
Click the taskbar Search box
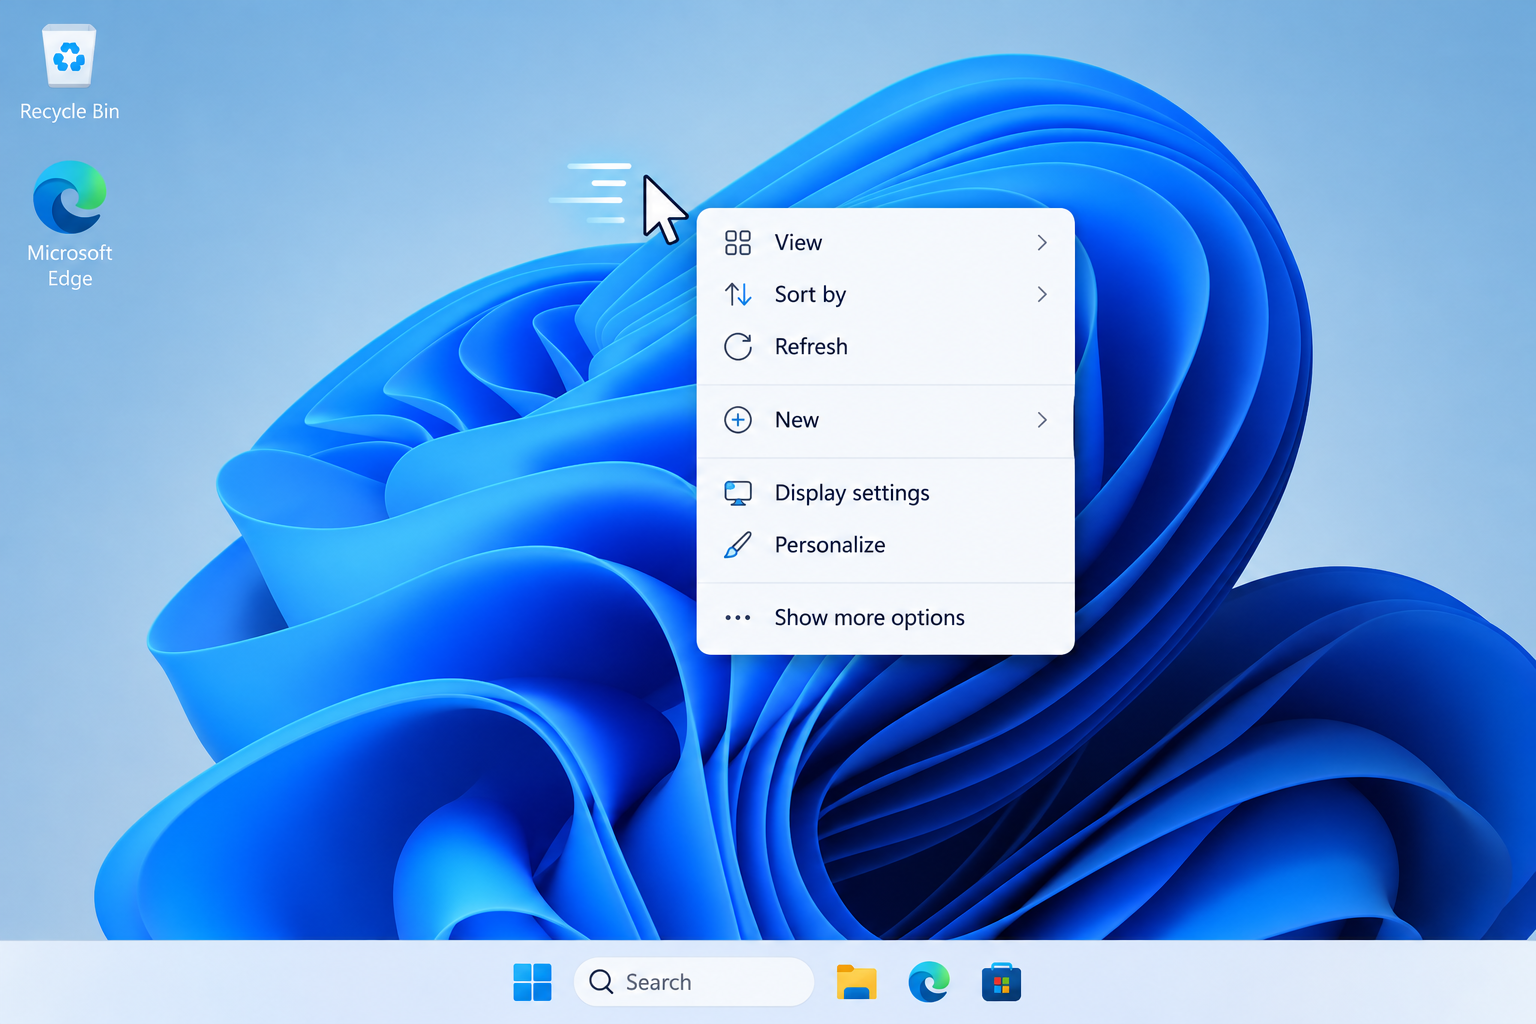694,982
